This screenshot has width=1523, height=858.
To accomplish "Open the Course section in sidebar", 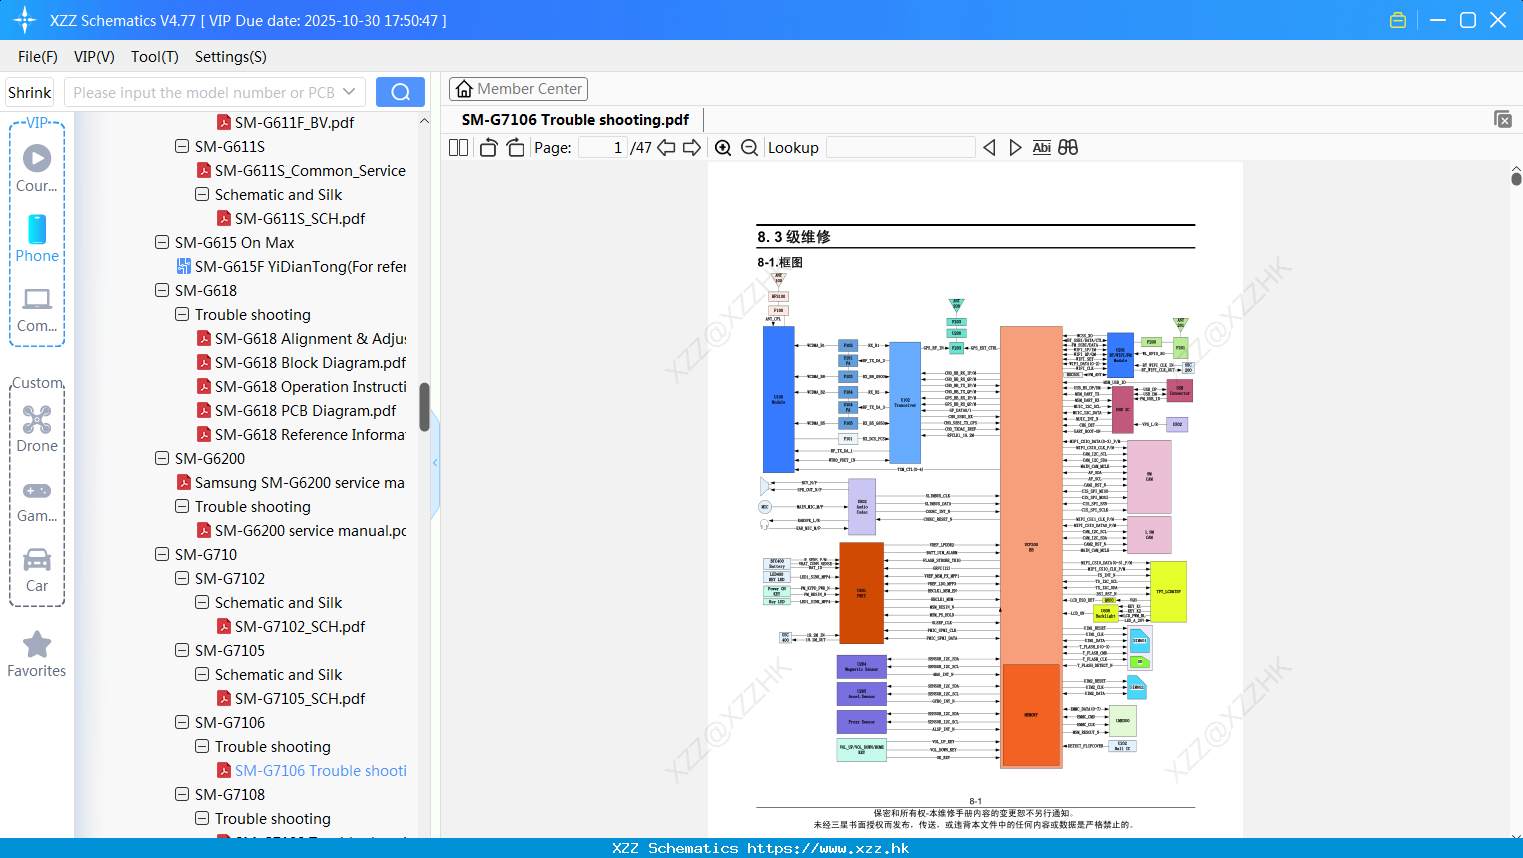I will 37,168.
